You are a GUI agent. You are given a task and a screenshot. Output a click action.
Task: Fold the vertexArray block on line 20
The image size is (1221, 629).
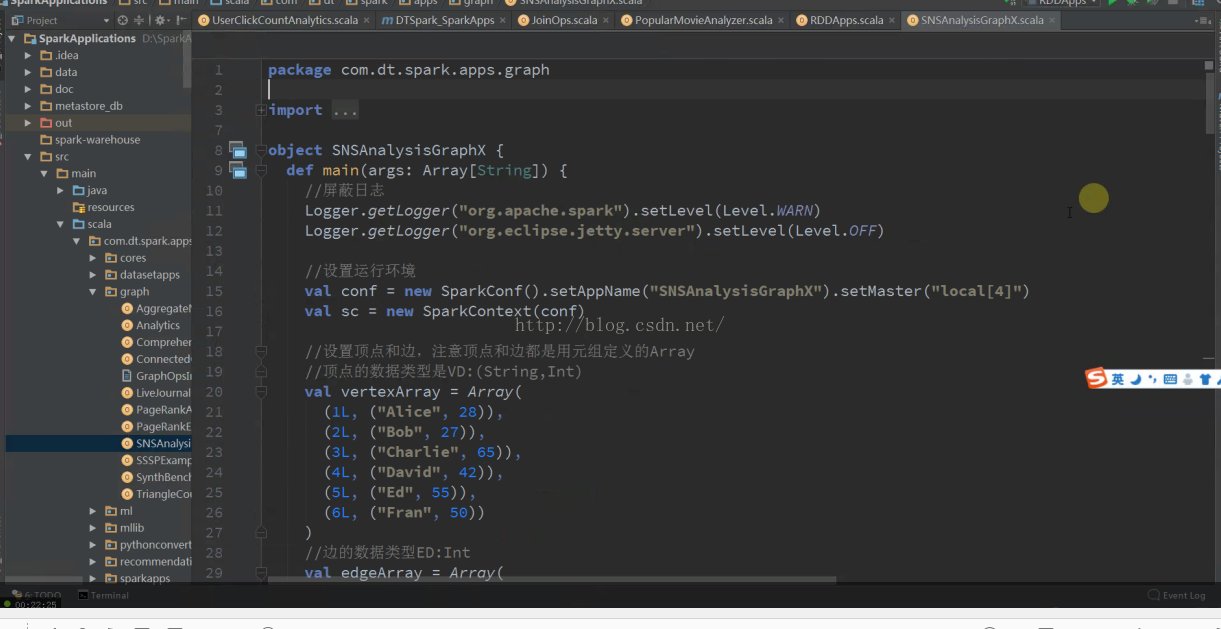261,392
